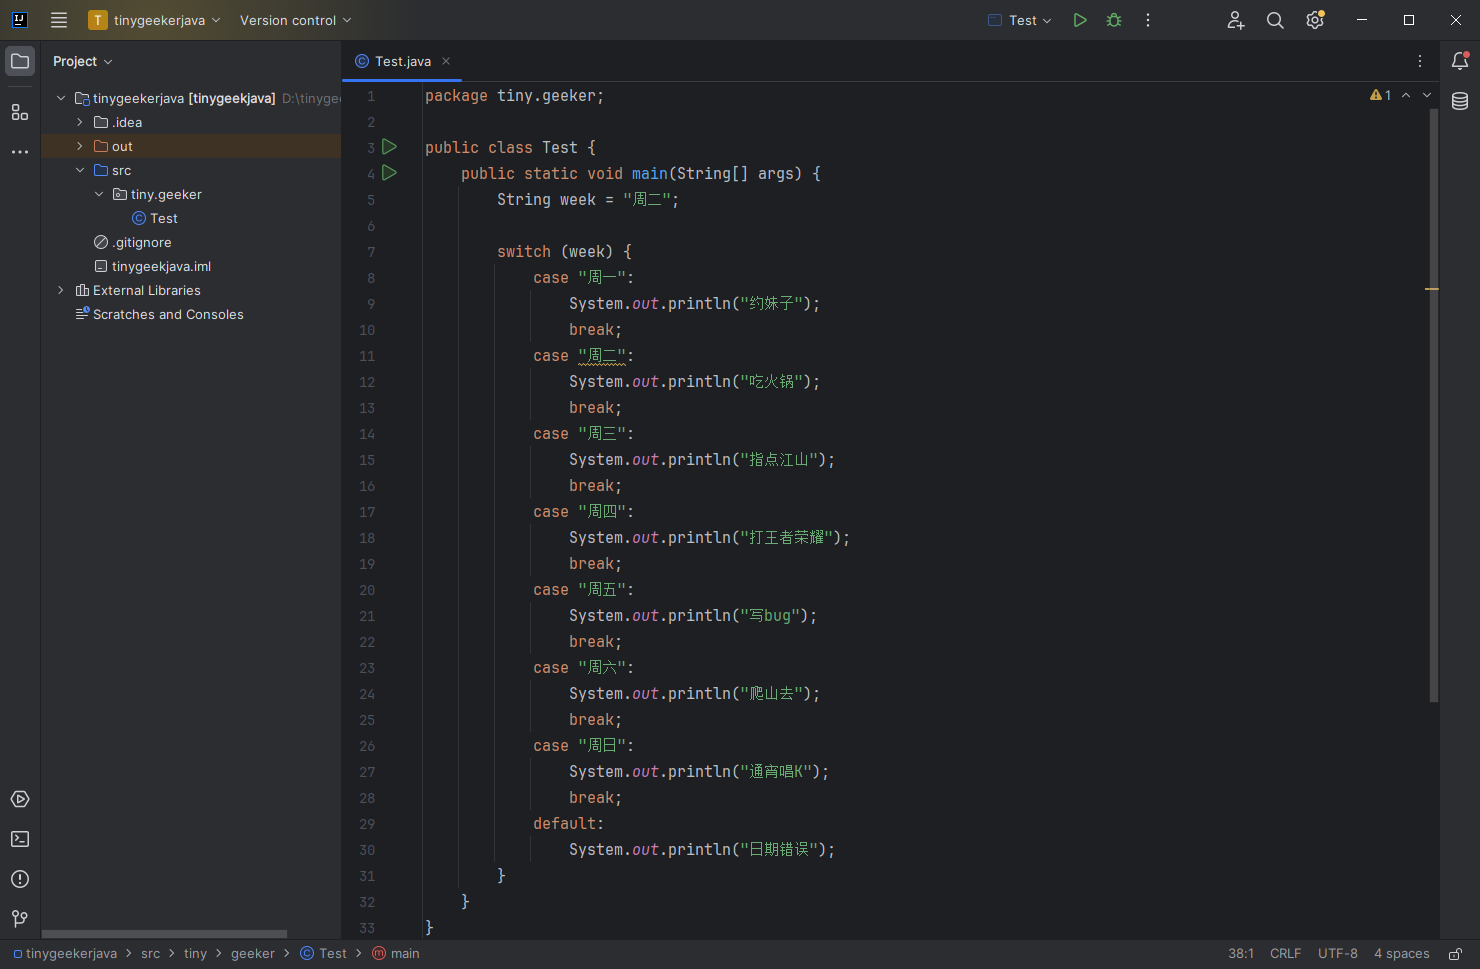This screenshot has width=1480, height=969.
Task: Open more run actions menu
Action: [1148, 20]
